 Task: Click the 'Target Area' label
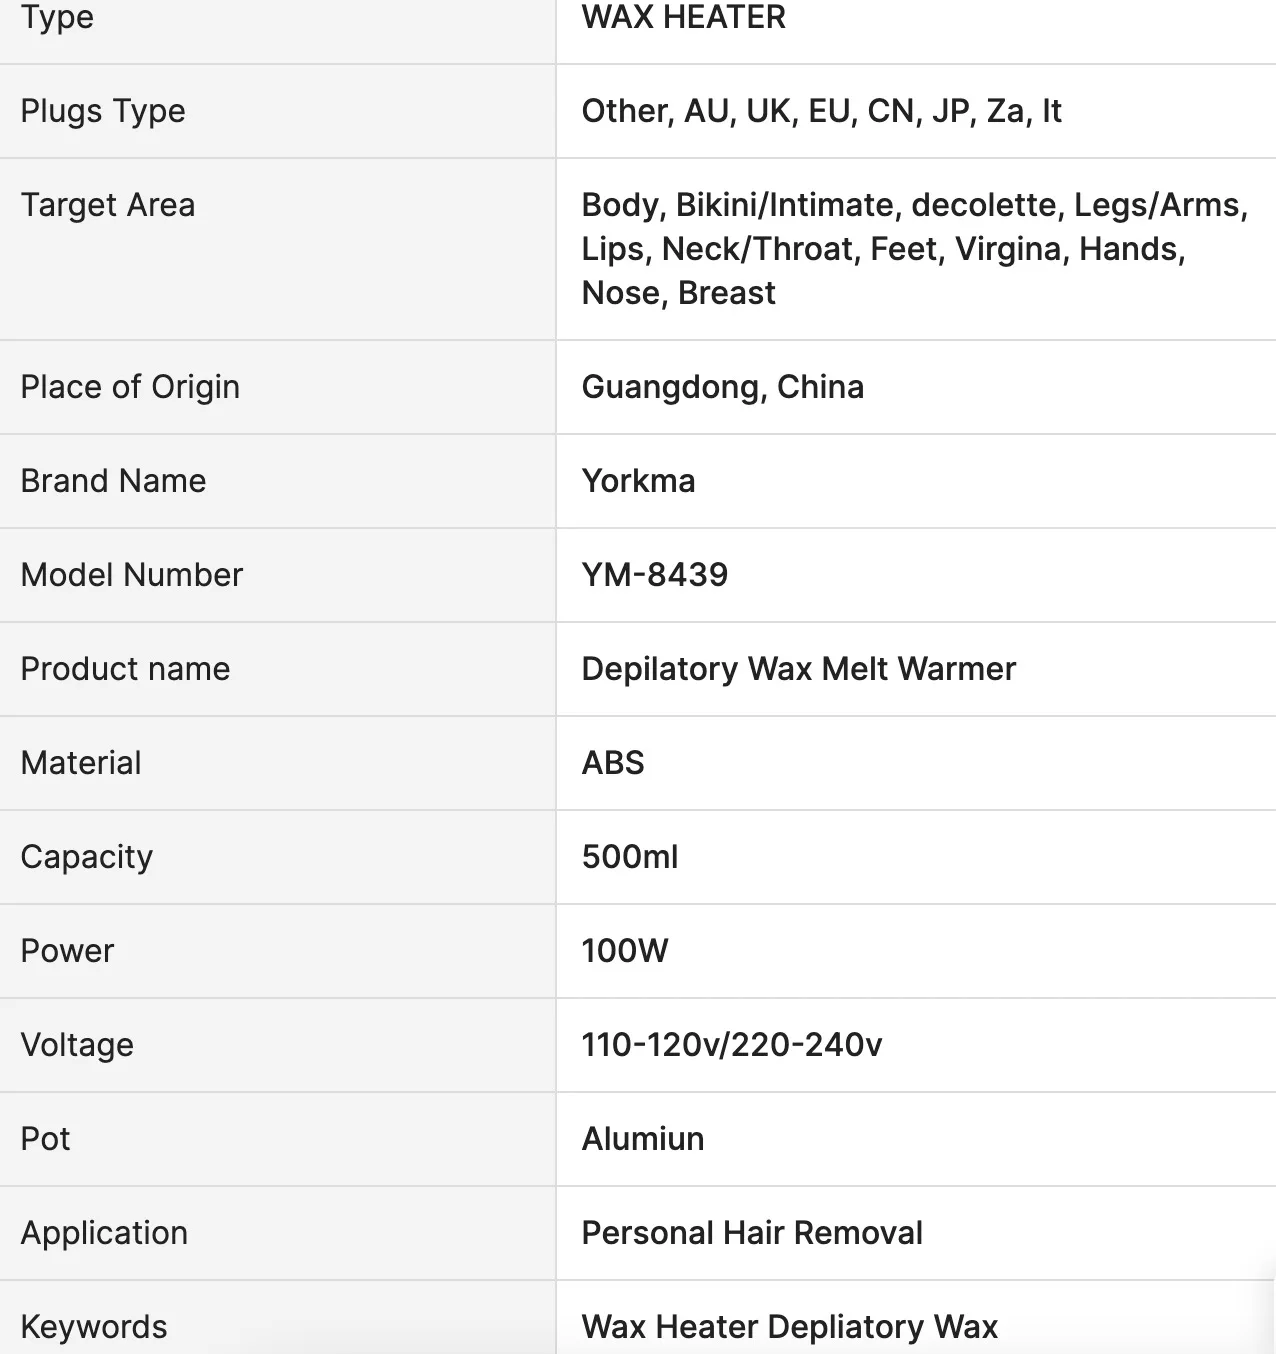(108, 205)
